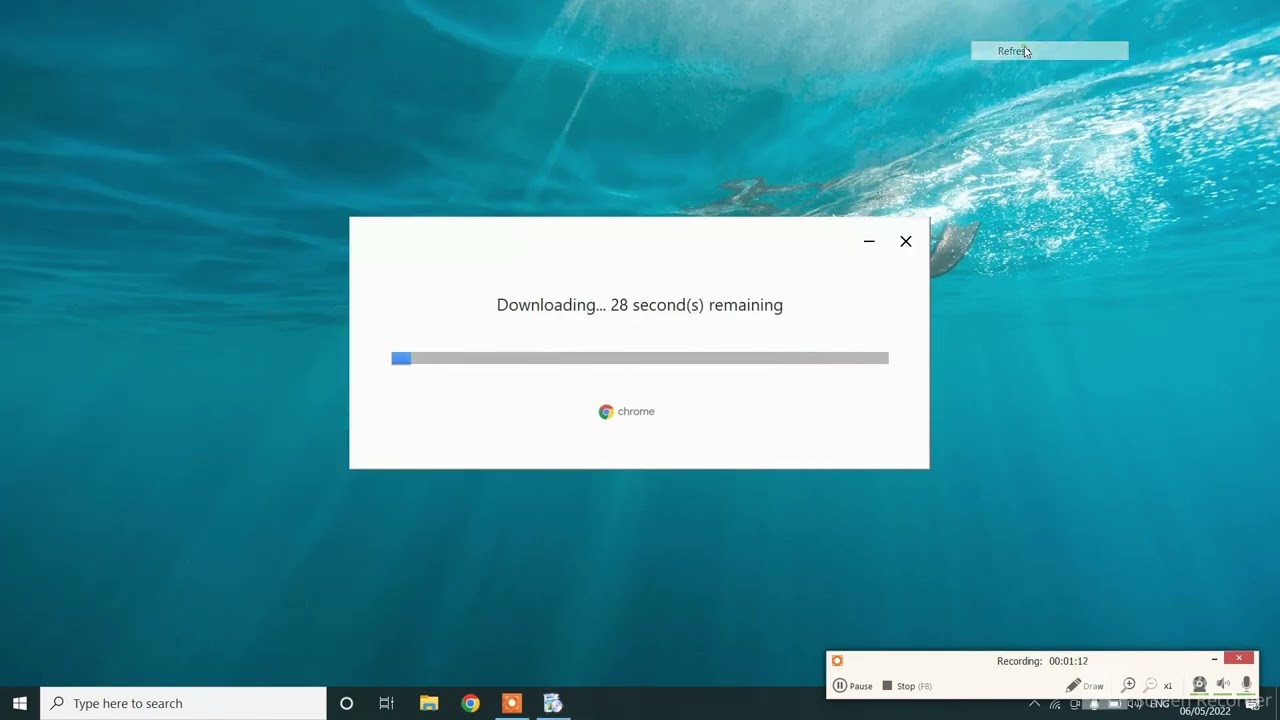1280x720 pixels.
Task: Toggle microphone in recorder toolbar
Action: pos(1246,685)
